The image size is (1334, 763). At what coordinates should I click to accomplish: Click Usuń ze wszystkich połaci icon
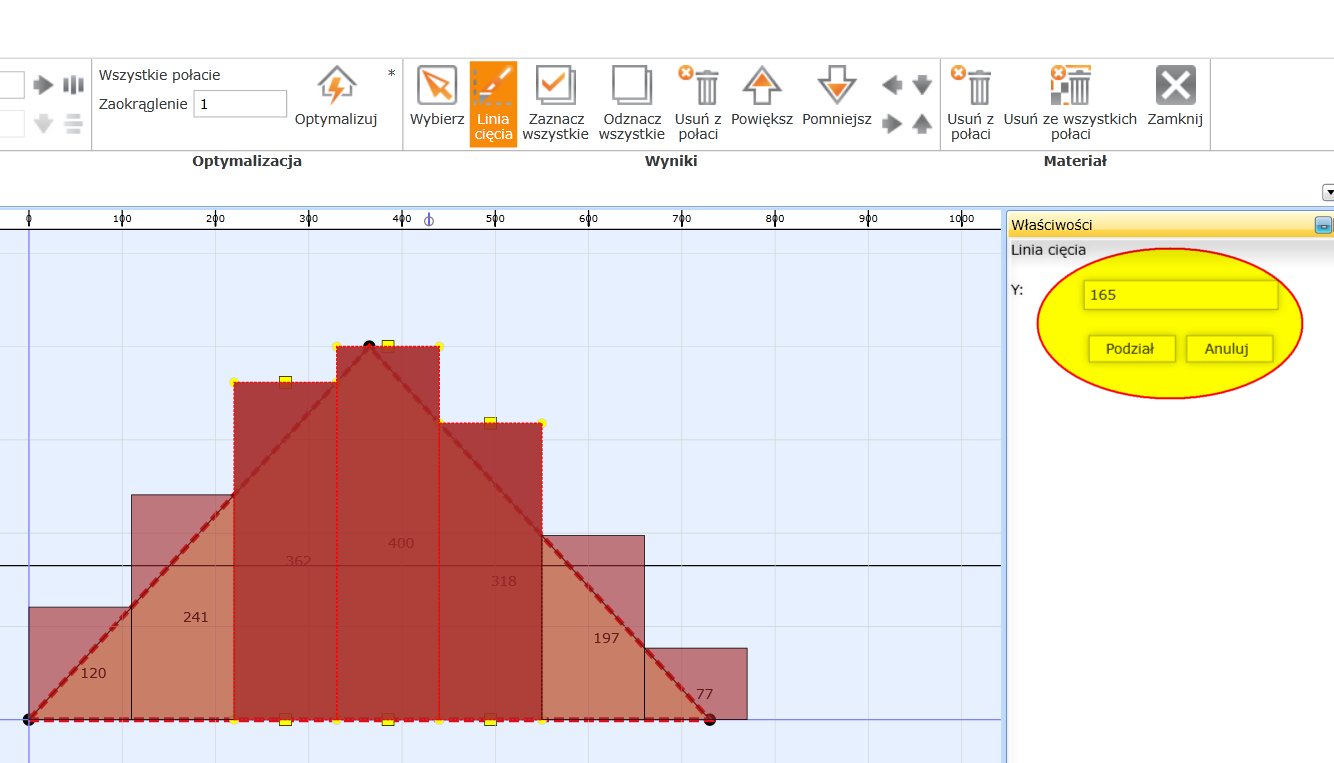[1070, 87]
